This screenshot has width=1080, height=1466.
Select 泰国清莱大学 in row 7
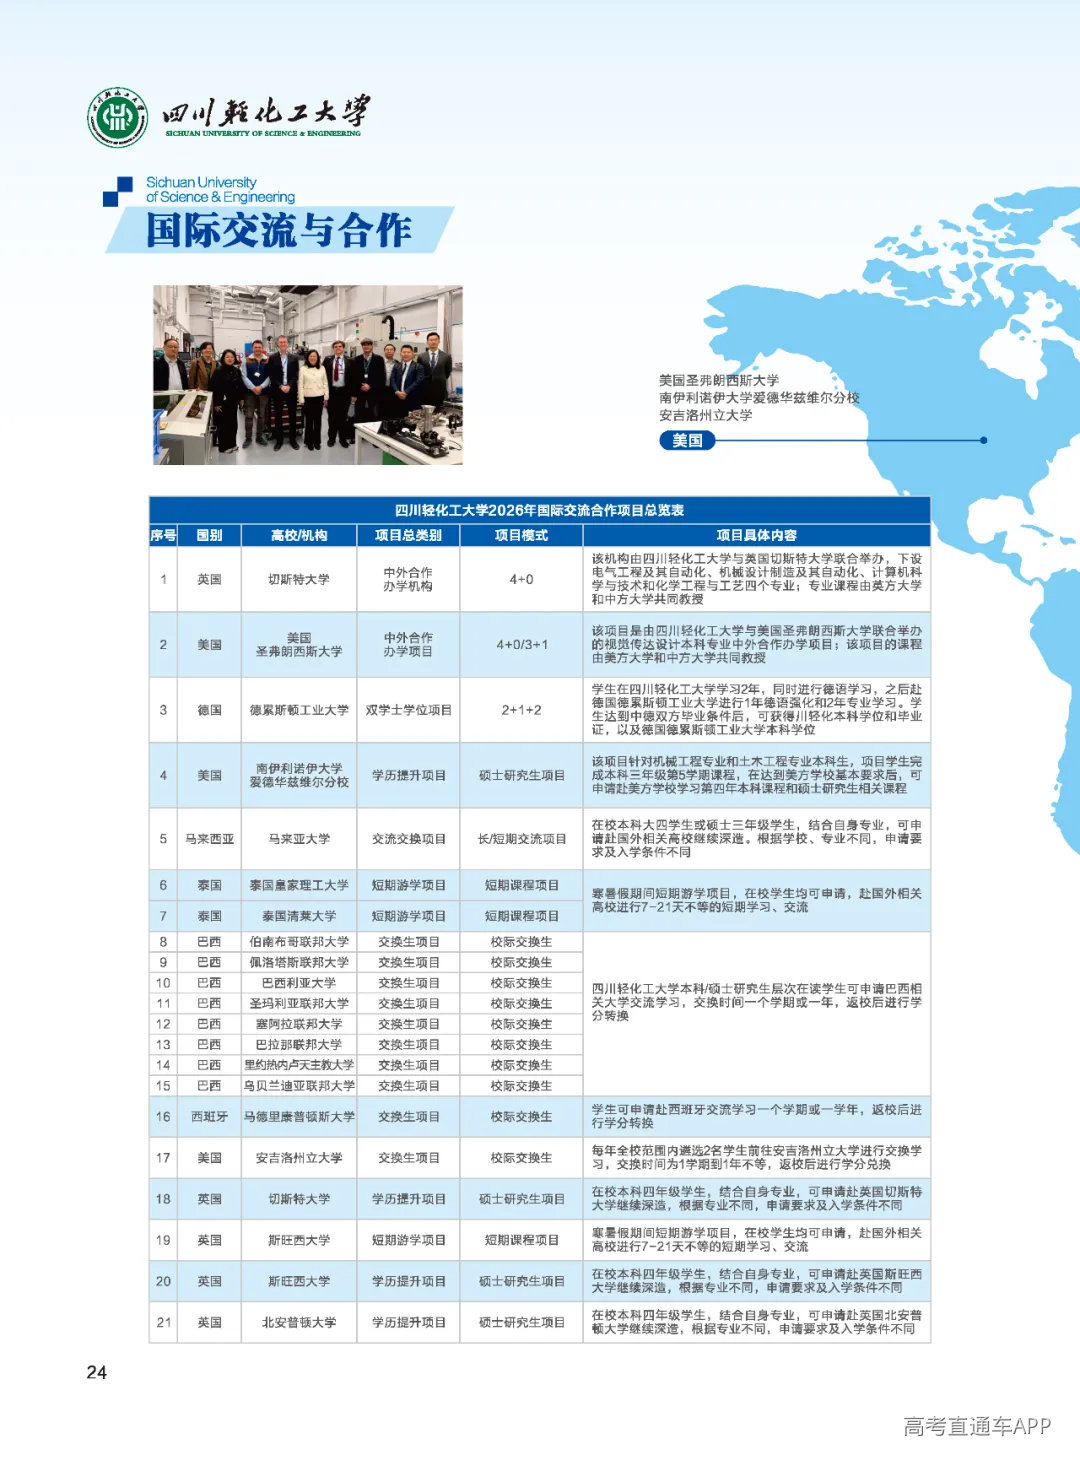pyautogui.click(x=299, y=916)
